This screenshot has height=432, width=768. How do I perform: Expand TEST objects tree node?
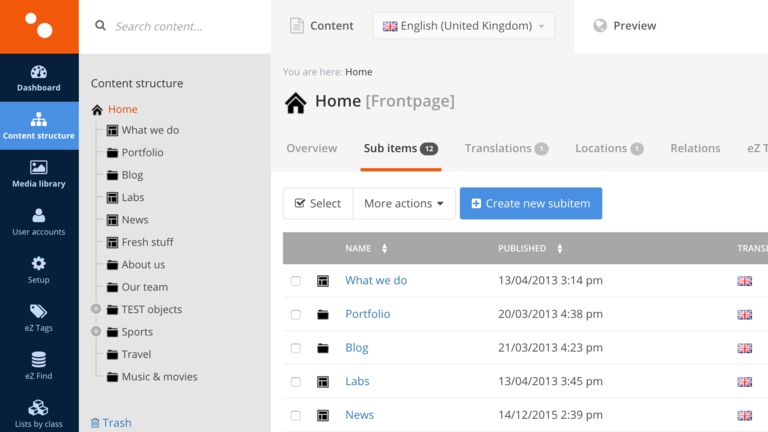pyautogui.click(x=96, y=309)
